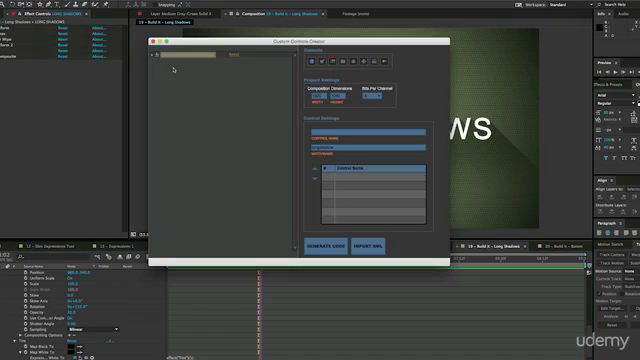This screenshot has height=360, width=640.
Task: Click the IMPORT XML button
Action: pos(368,246)
